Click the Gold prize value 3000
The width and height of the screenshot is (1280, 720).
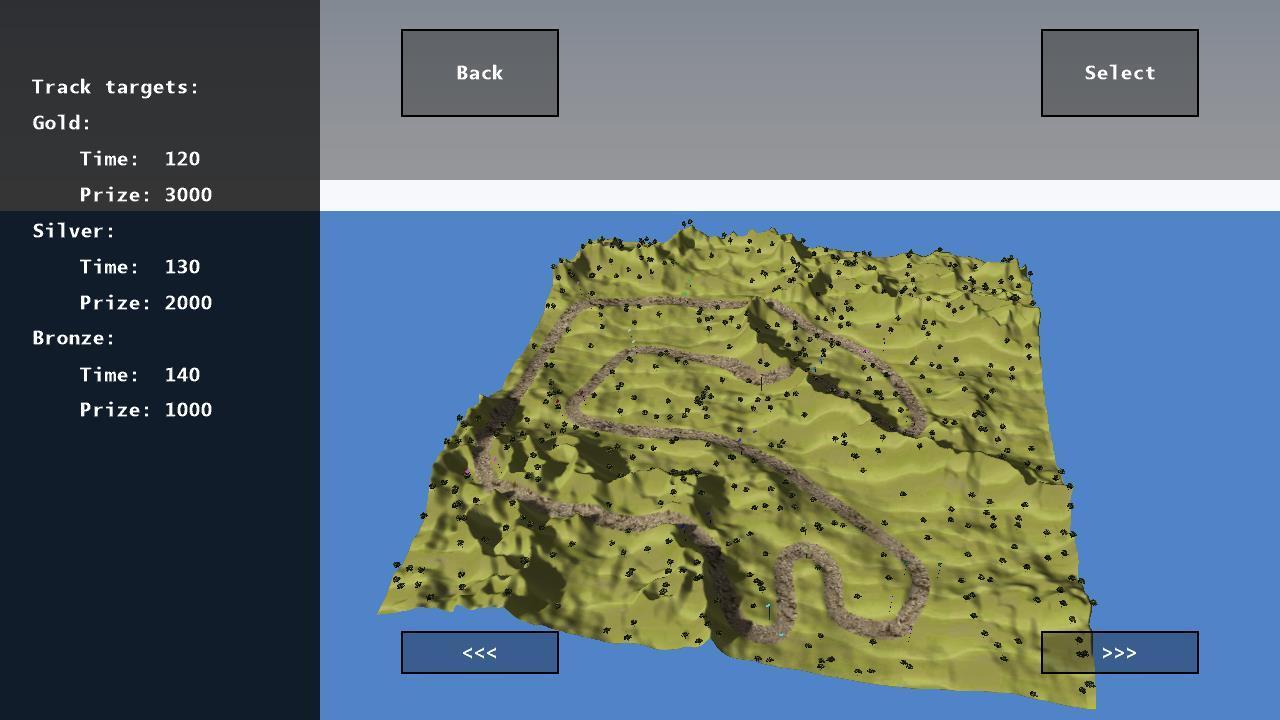[188, 195]
